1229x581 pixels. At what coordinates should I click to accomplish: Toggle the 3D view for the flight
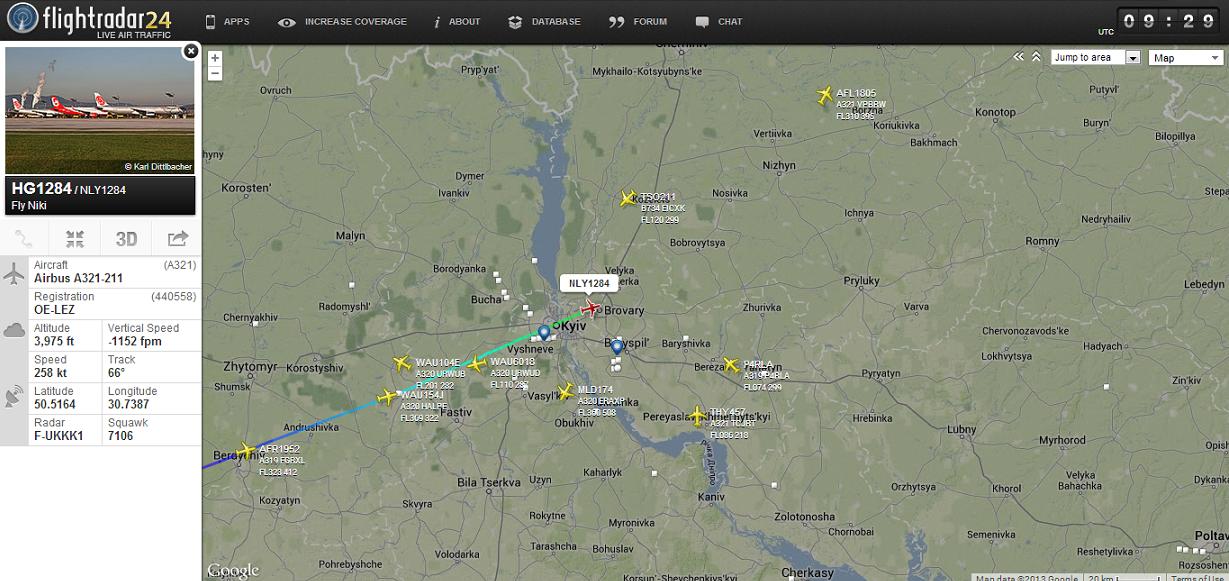(x=126, y=238)
